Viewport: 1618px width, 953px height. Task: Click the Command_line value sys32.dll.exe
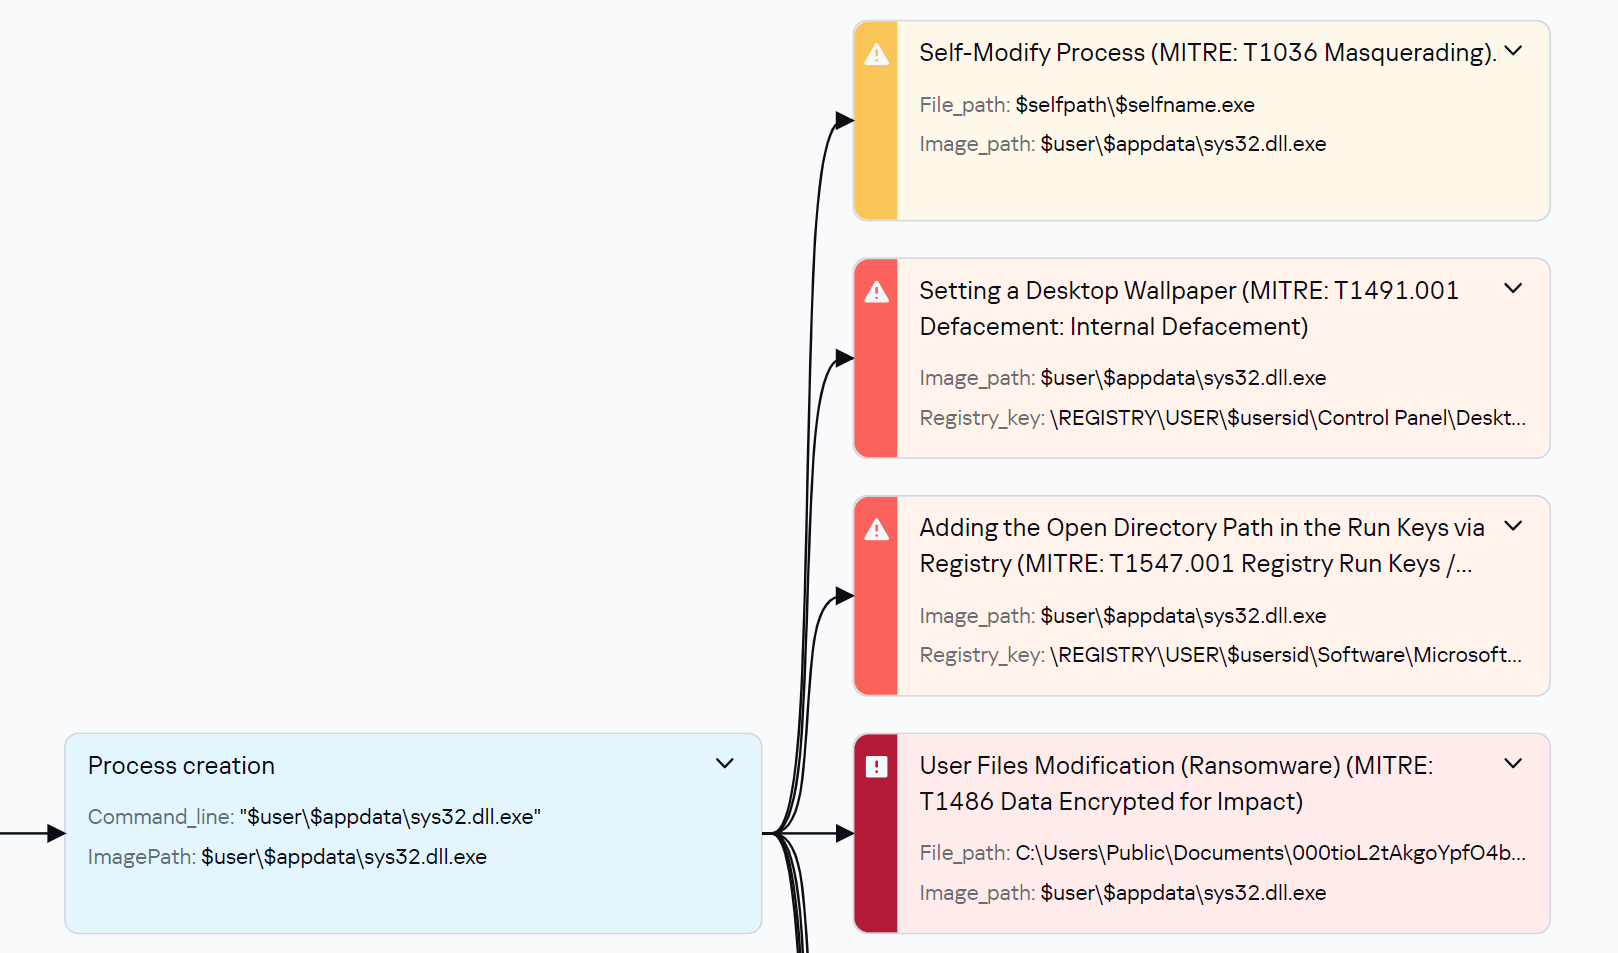[x=390, y=816]
